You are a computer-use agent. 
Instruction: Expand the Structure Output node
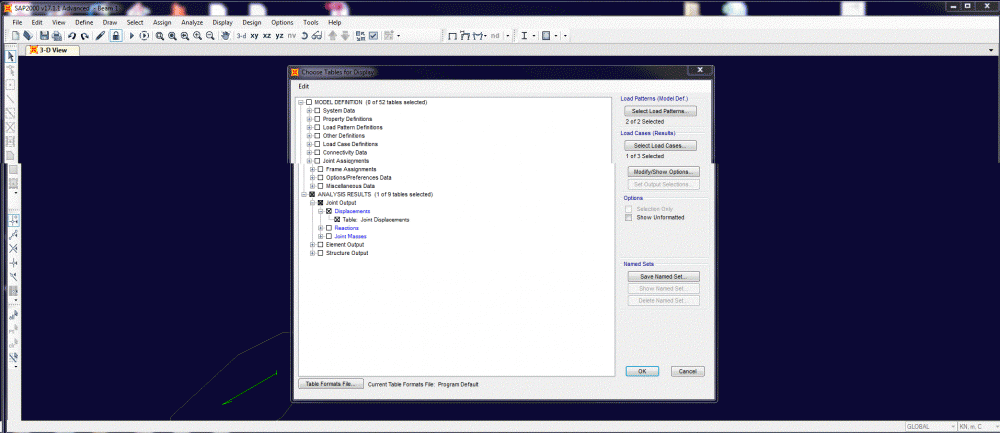[x=312, y=253]
